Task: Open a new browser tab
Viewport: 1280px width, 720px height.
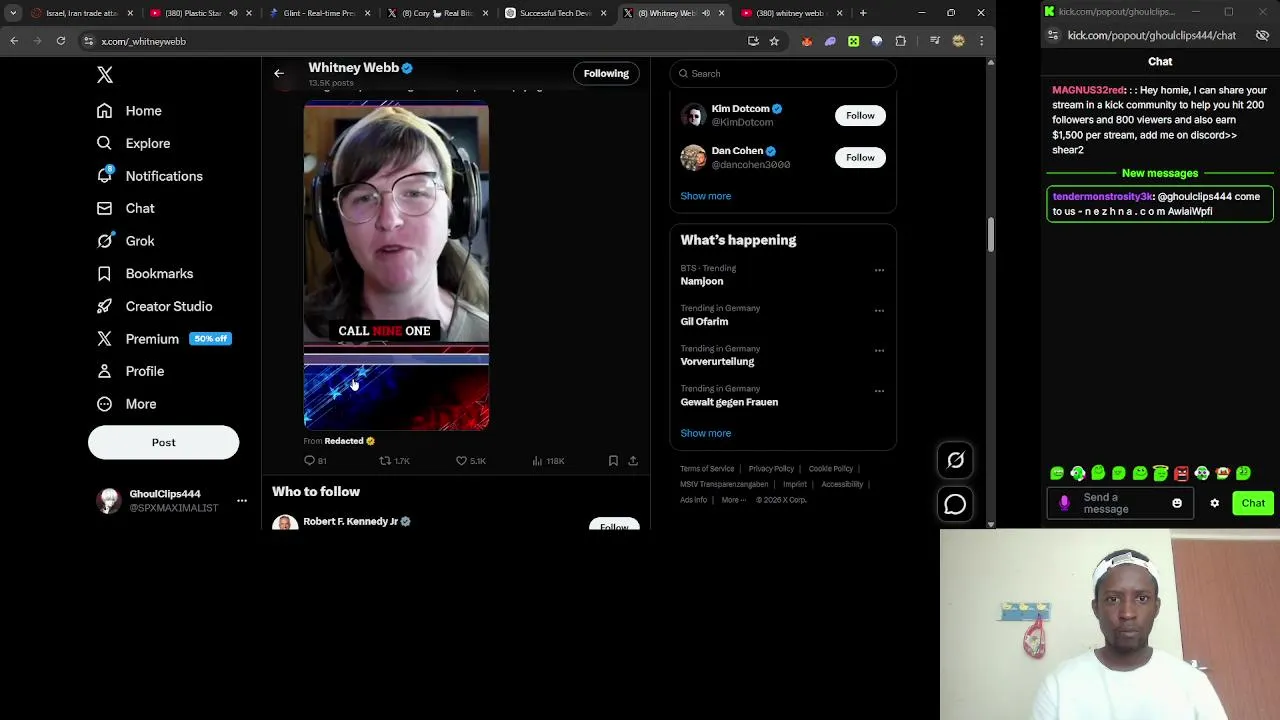Action: click(863, 13)
